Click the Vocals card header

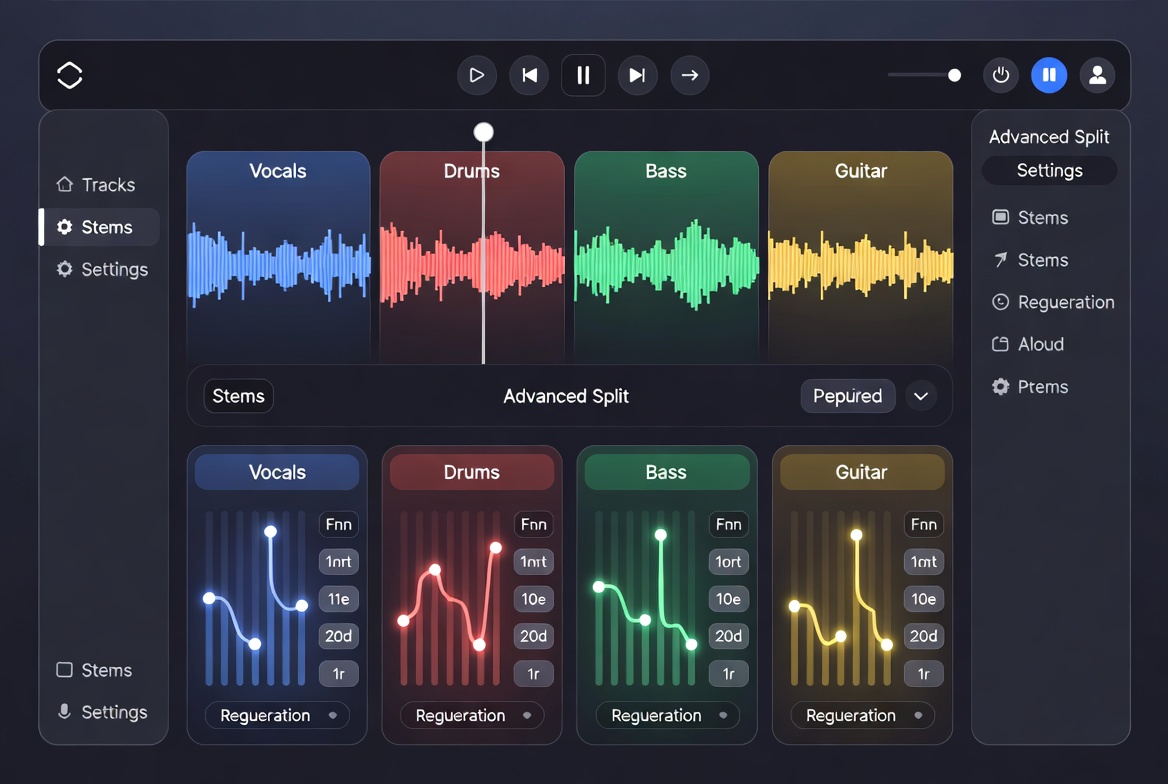[277, 472]
